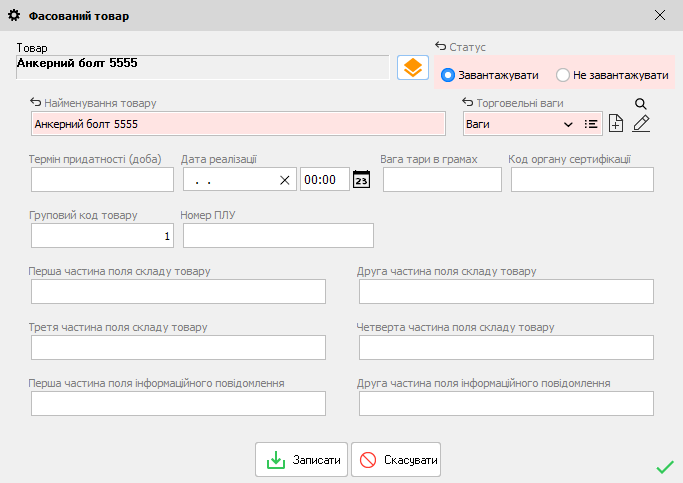The height and width of the screenshot is (483, 683).
Task: Click the undo arrow next to Статус
Action: [x=440, y=47]
